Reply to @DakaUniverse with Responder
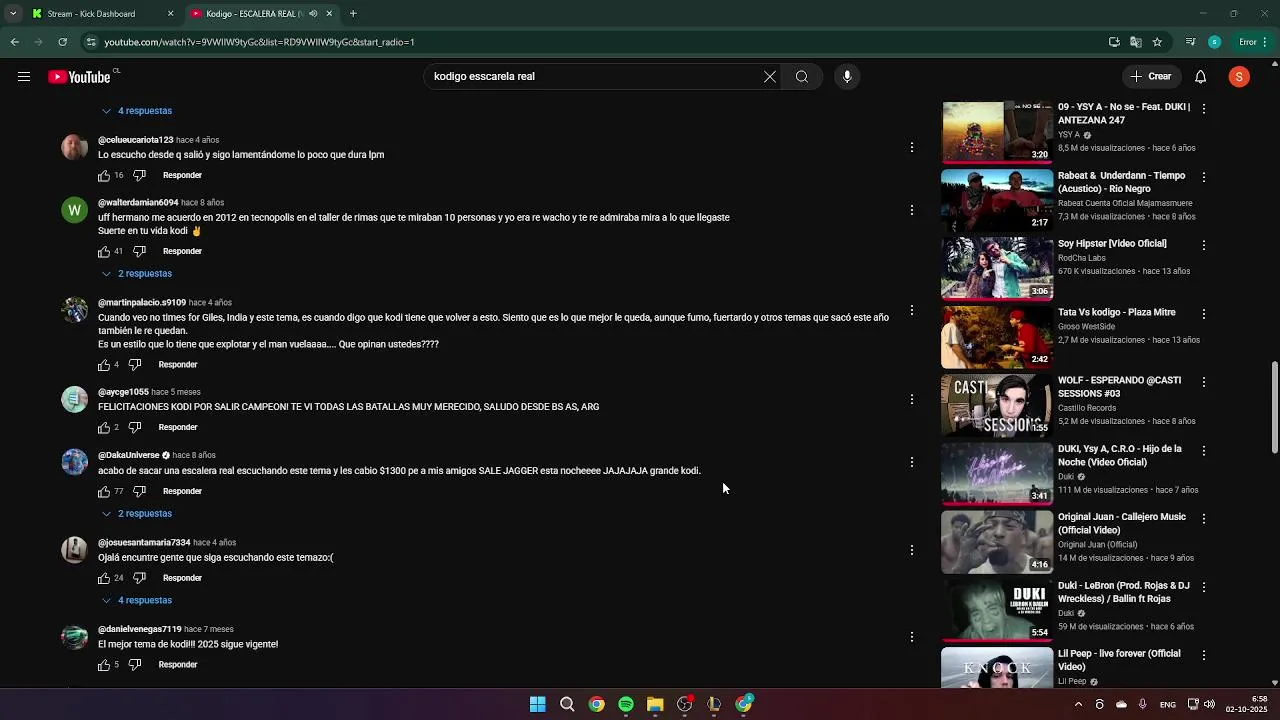 point(182,491)
